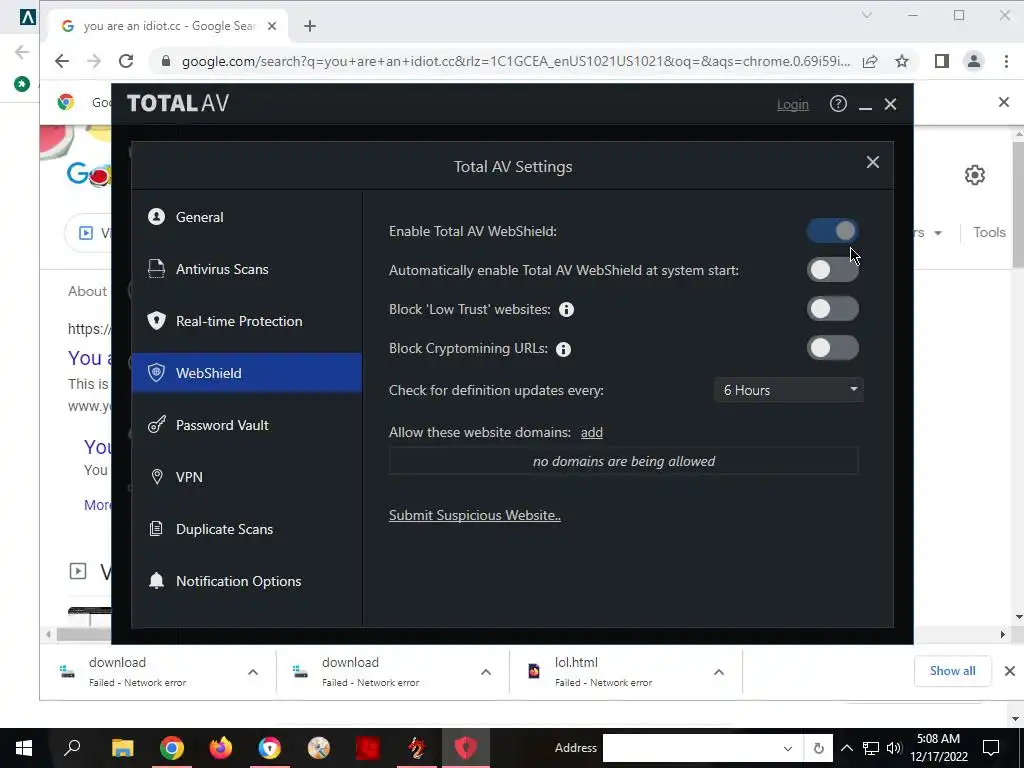
Task: Click taskbar Address refresh button
Action: (818, 748)
